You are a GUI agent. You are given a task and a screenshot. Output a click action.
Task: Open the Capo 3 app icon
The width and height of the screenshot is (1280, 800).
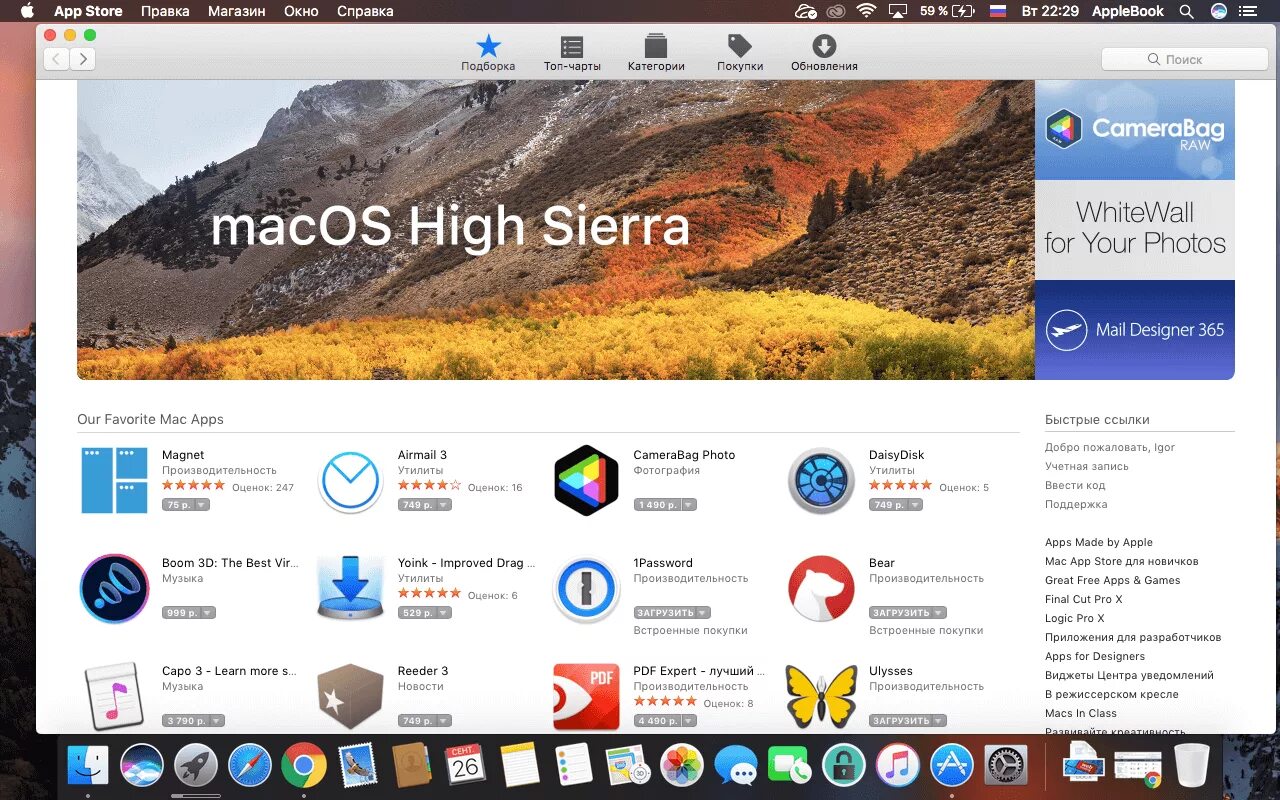coord(114,696)
